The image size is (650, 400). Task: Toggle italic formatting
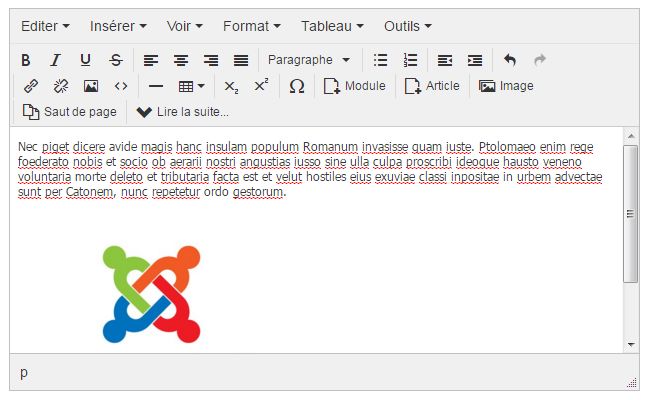click(56, 60)
